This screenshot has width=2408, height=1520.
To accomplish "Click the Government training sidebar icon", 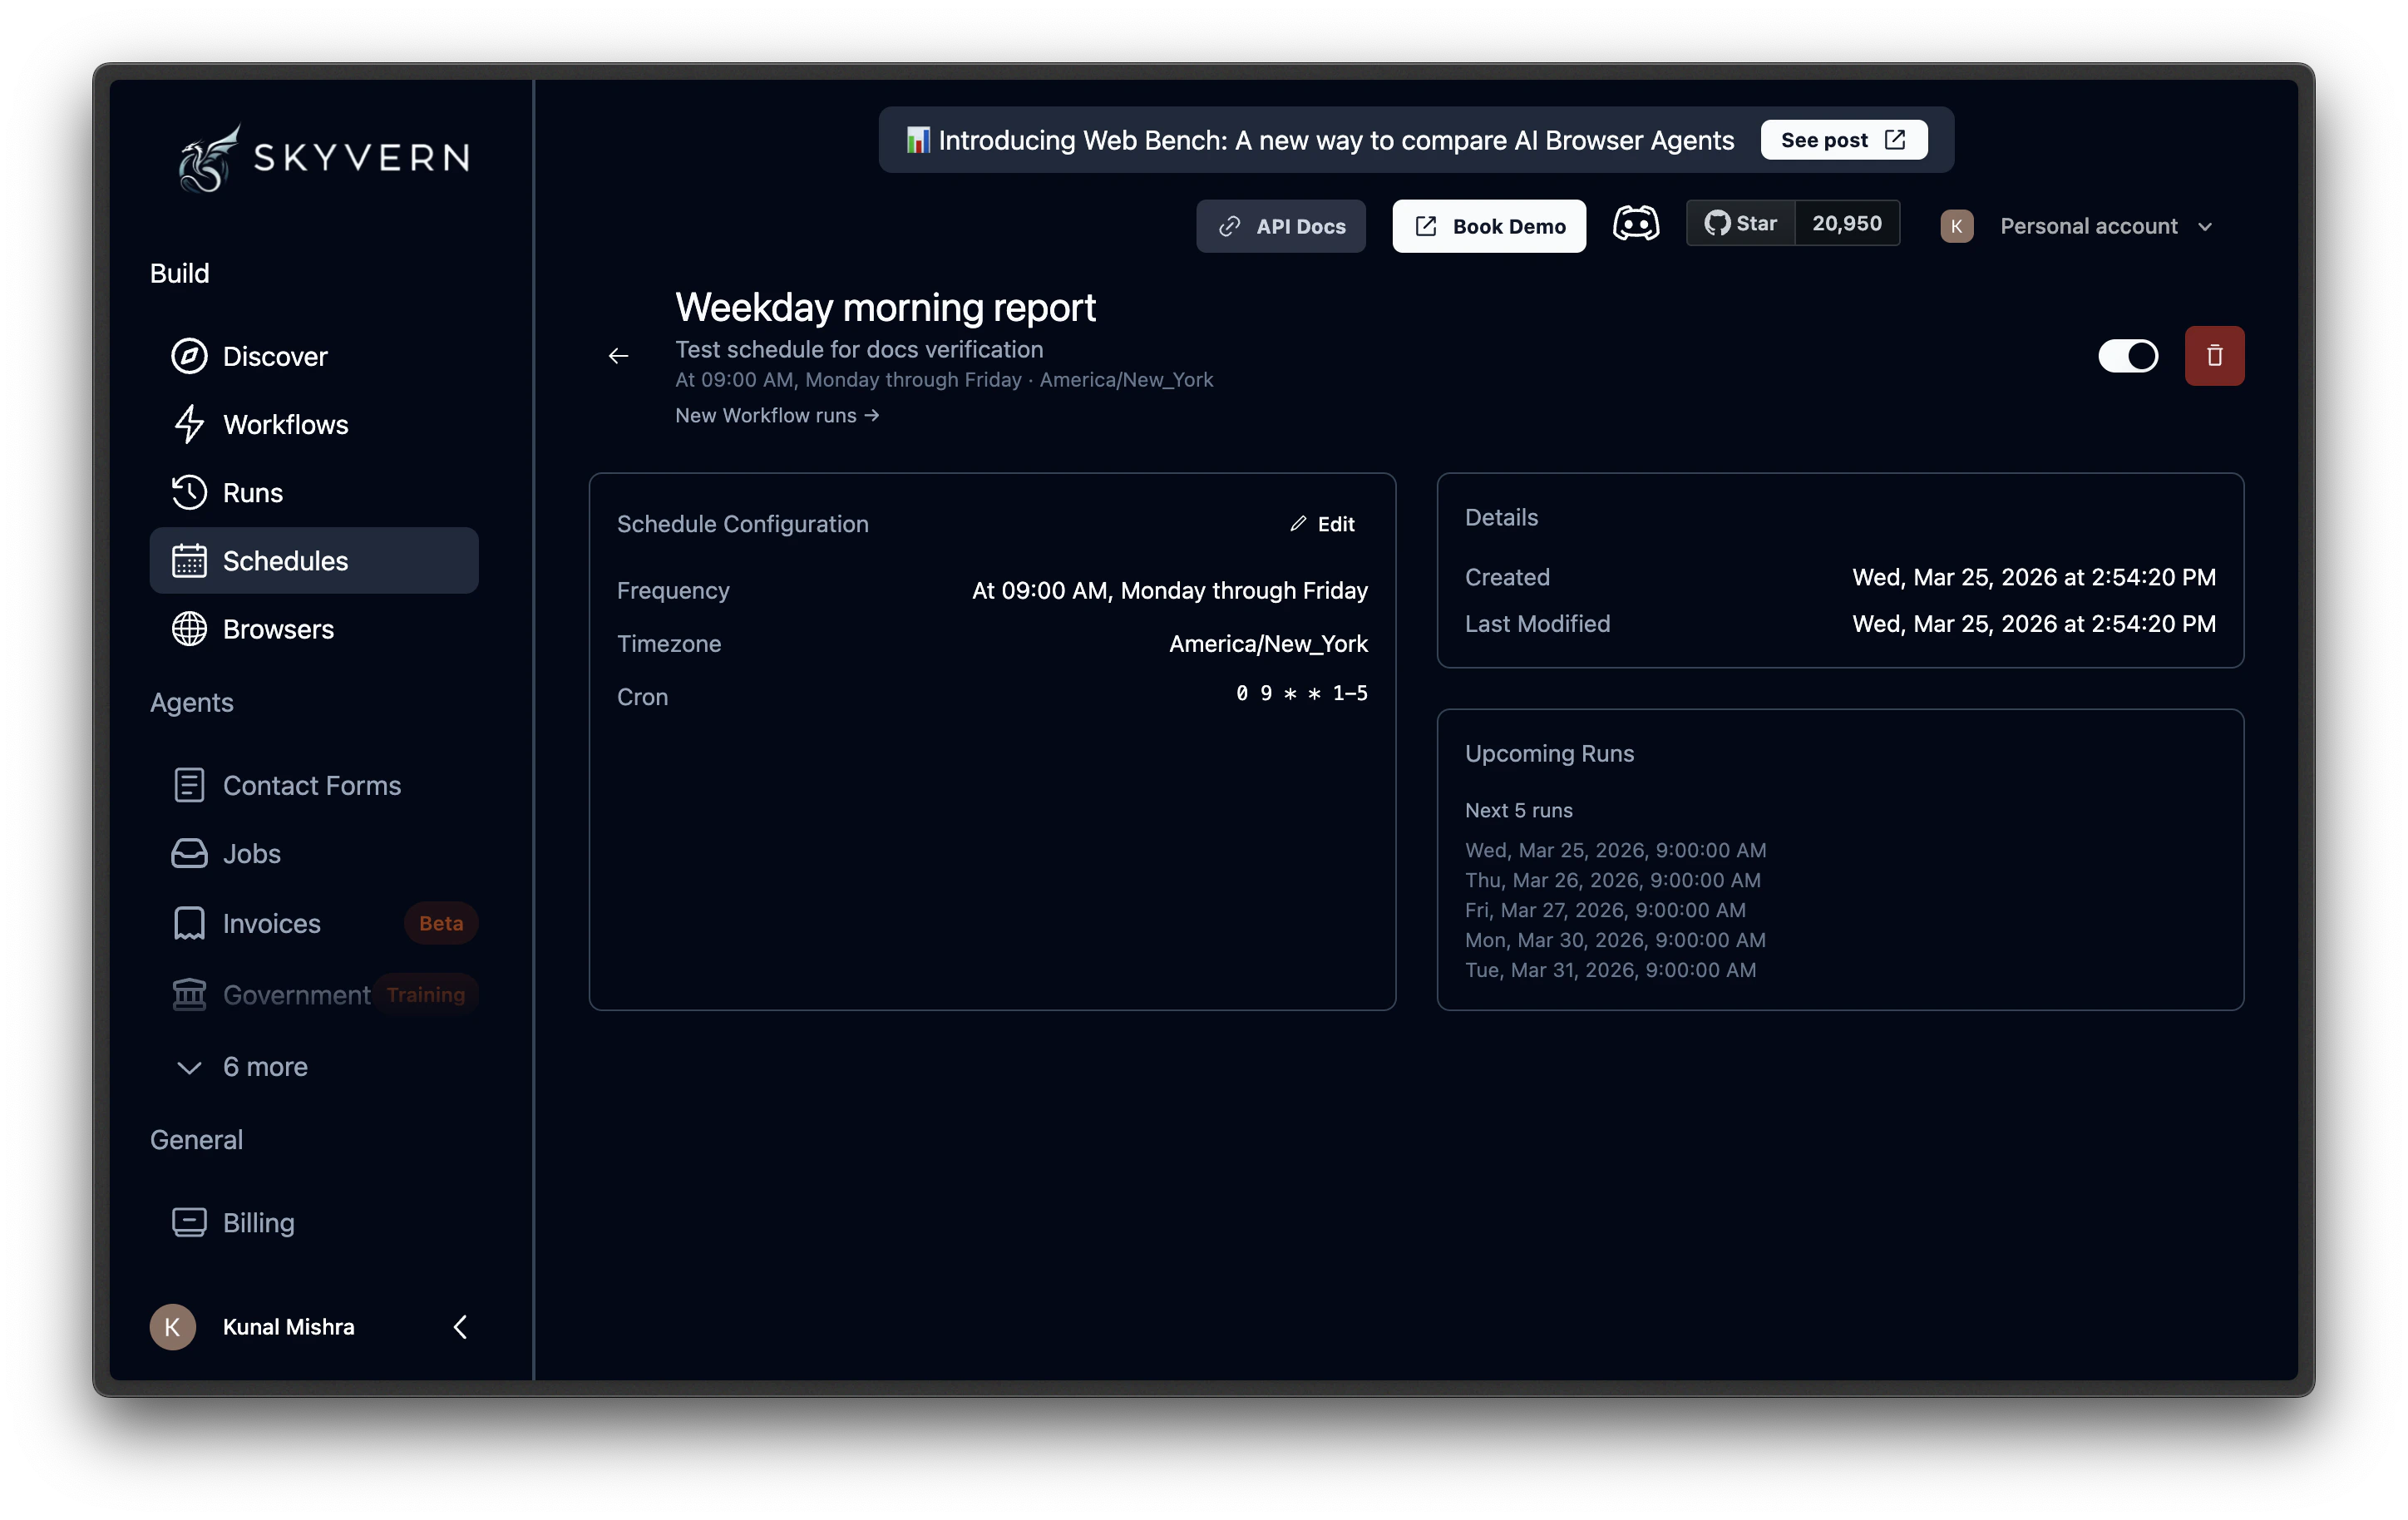I will pos(190,994).
